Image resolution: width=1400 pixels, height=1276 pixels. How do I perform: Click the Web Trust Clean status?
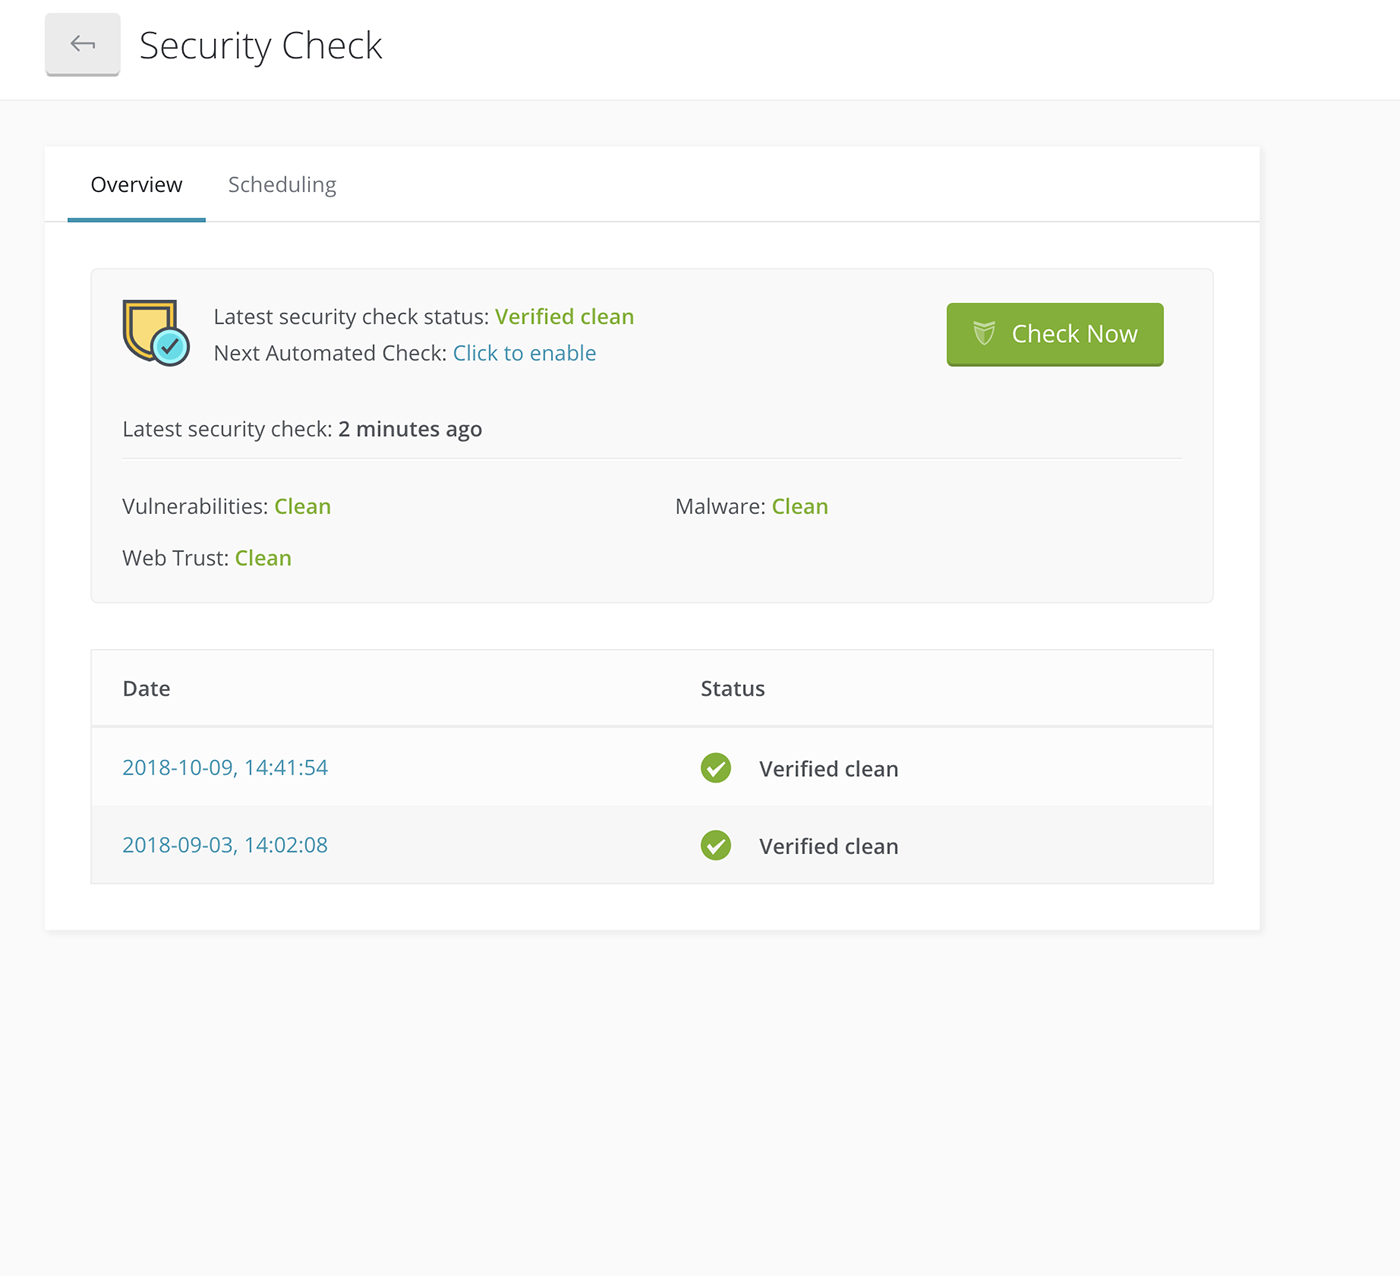263,559
